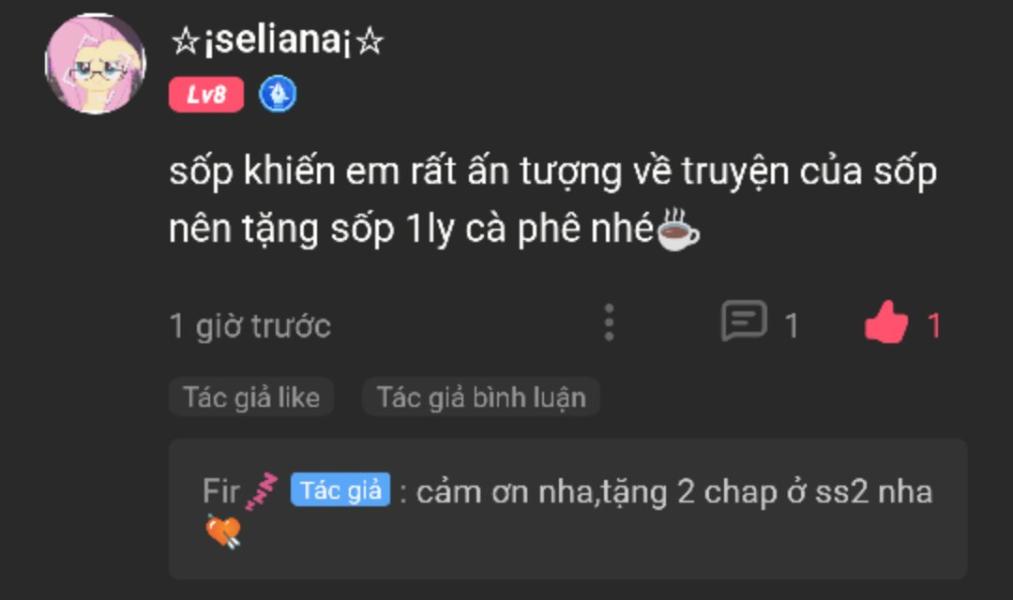
Task: Toggle the pink thumbs-up like icon
Action: pyautogui.click(x=886, y=322)
